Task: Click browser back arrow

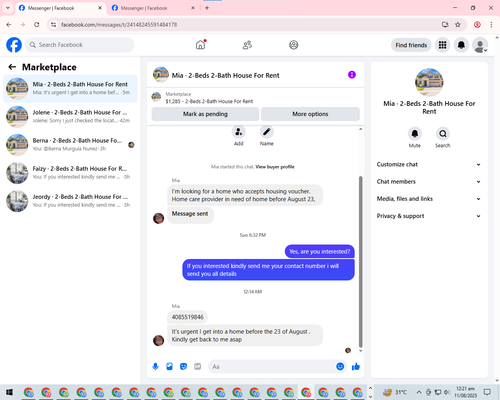Action: pyautogui.click(x=9, y=25)
